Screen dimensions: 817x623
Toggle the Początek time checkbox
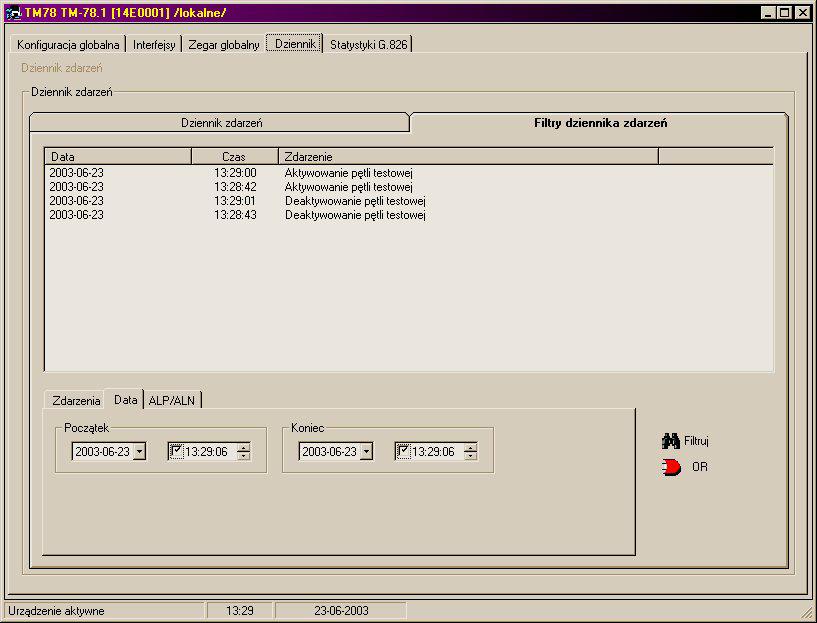click(177, 451)
